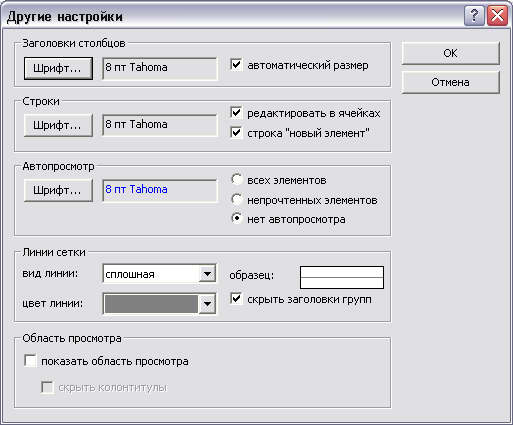Confirm settings with the OK button
This screenshot has width=513, height=425.
coord(450,53)
